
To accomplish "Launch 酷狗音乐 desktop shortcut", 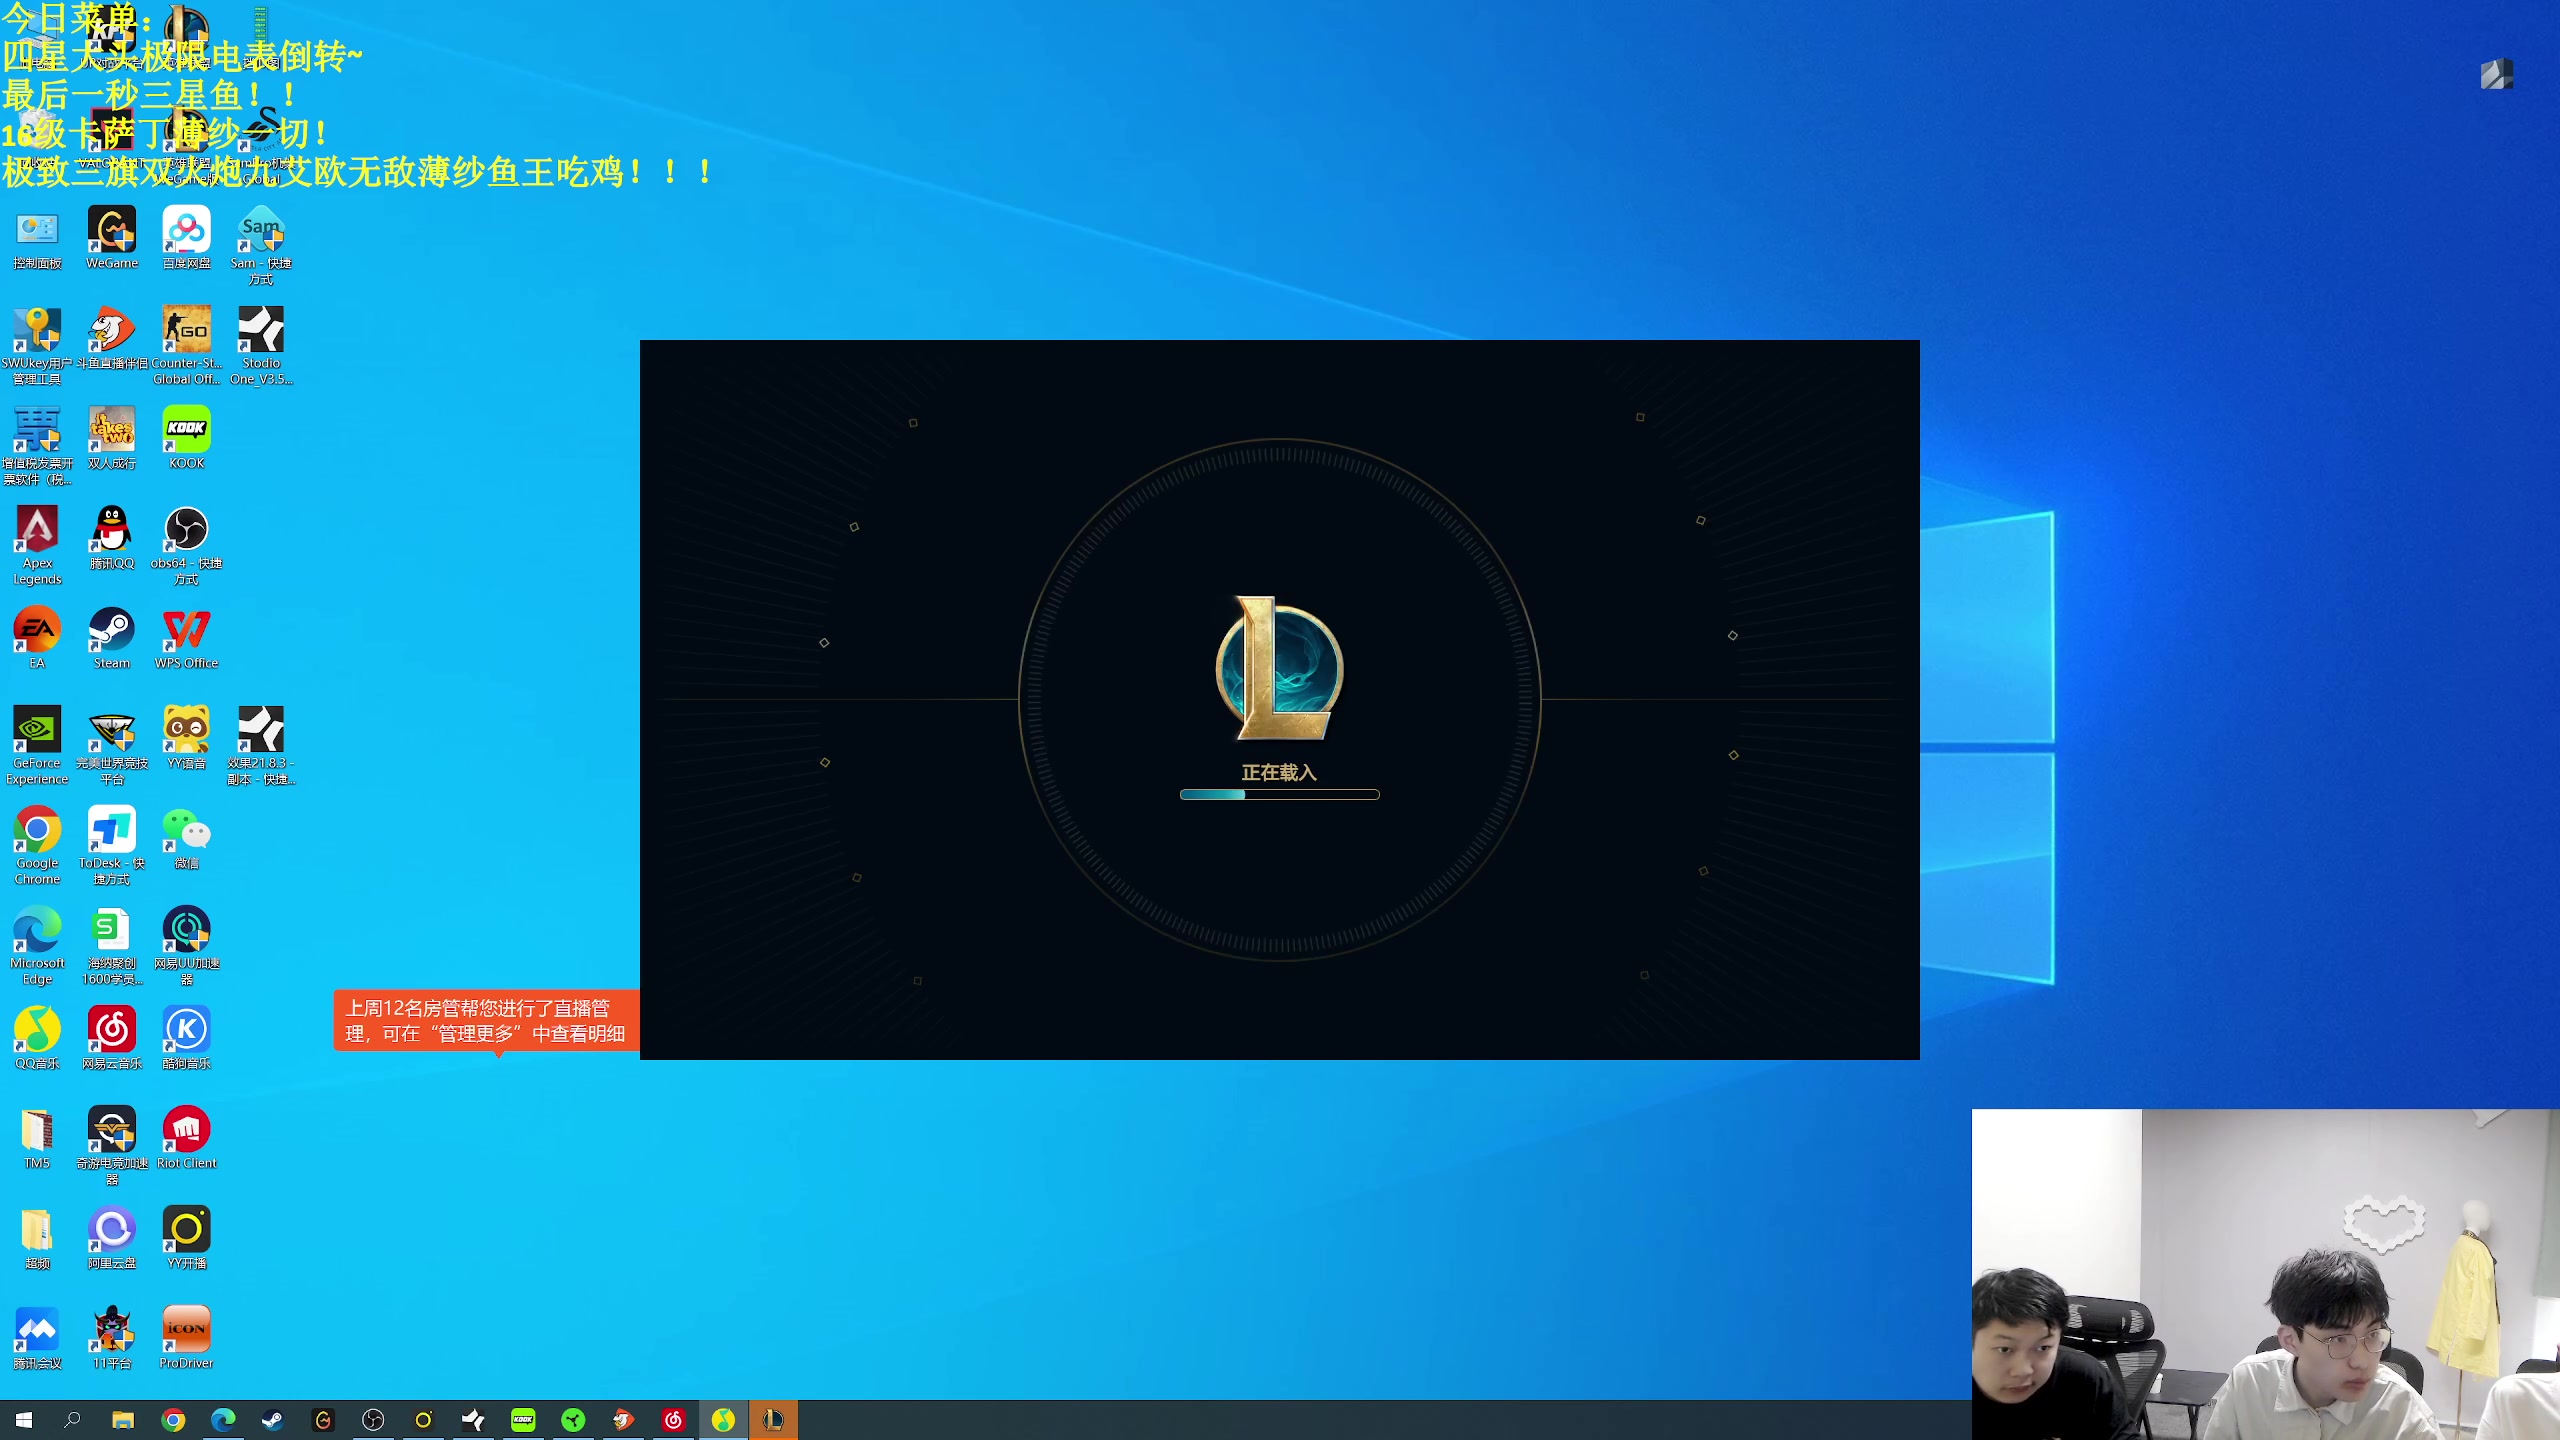I will click(x=187, y=1038).
